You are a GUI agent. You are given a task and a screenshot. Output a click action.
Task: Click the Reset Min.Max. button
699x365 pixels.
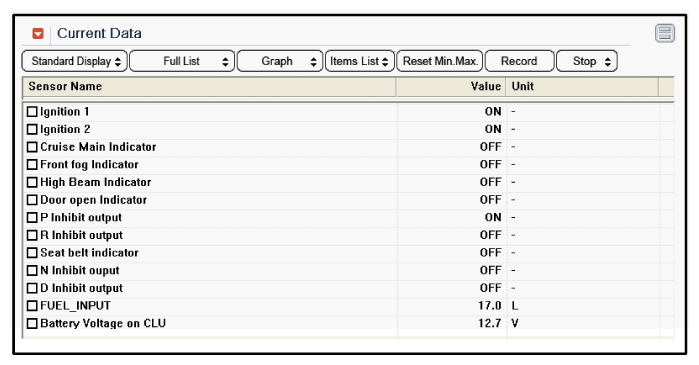tap(440, 61)
